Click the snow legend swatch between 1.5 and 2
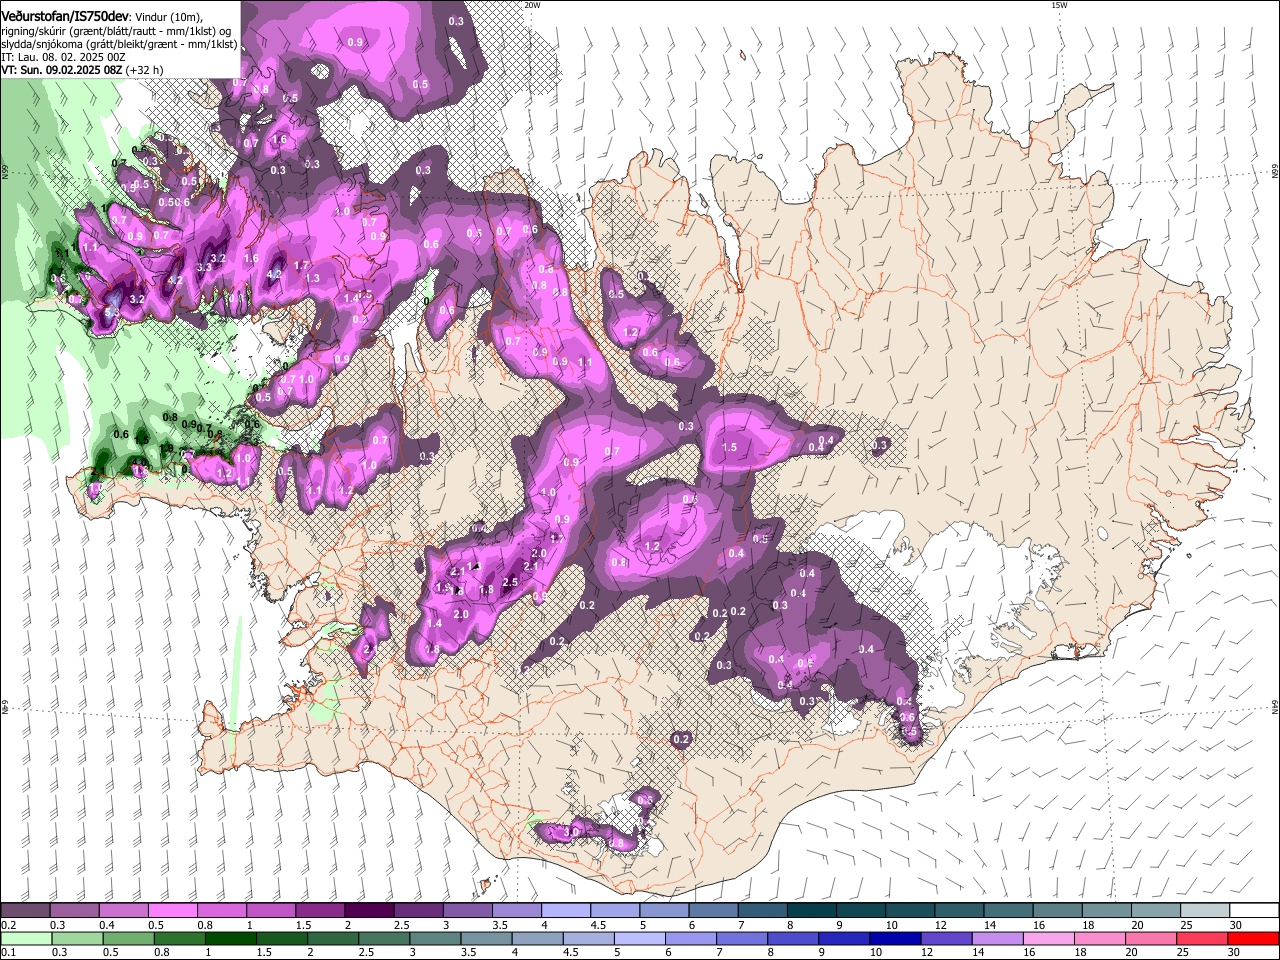The image size is (1280, 960). point(320,911)
